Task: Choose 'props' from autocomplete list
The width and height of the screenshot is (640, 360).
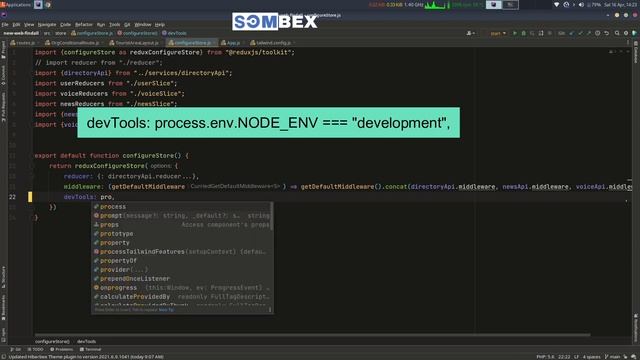Action: tap(182, 224)
